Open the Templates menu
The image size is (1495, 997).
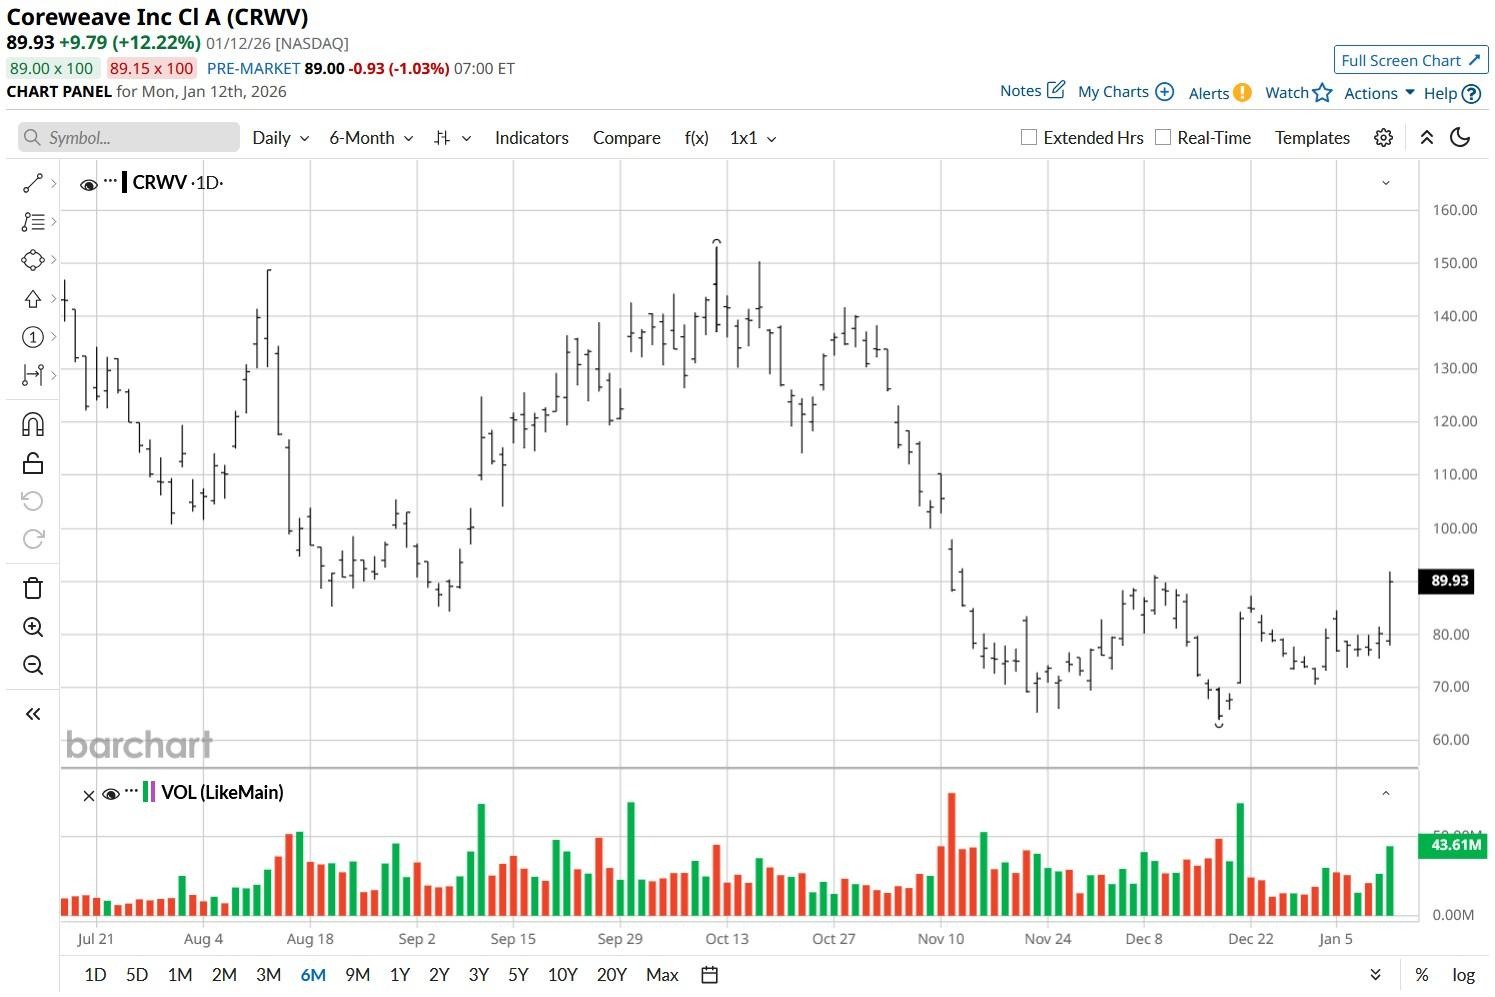pyautogui.click(x=1312, y=138)
